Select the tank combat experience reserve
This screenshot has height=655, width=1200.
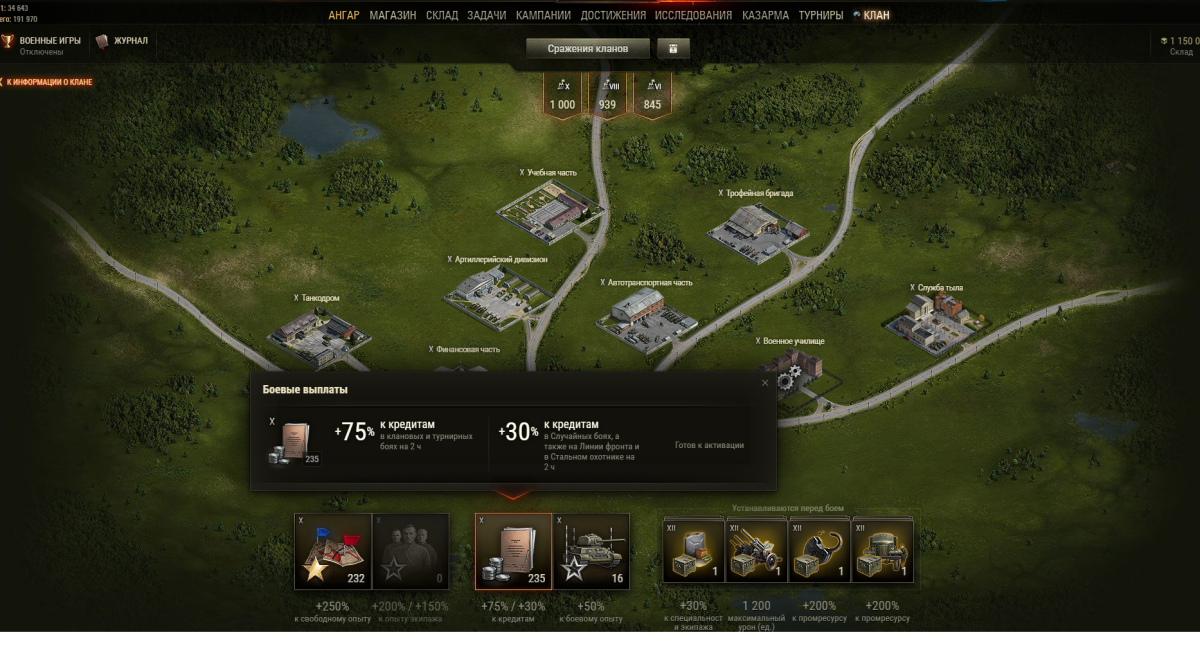[x=591, y=551]
